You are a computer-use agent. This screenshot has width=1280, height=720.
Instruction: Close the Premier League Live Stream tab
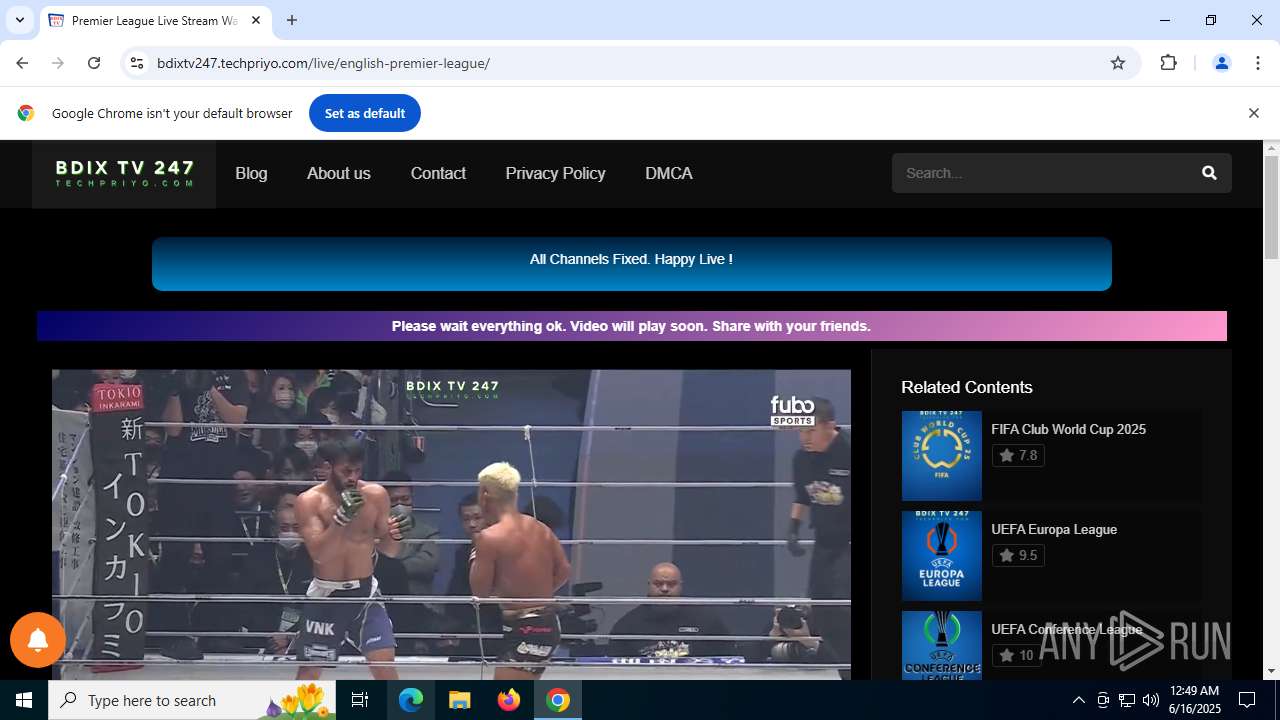pos(256,20)
